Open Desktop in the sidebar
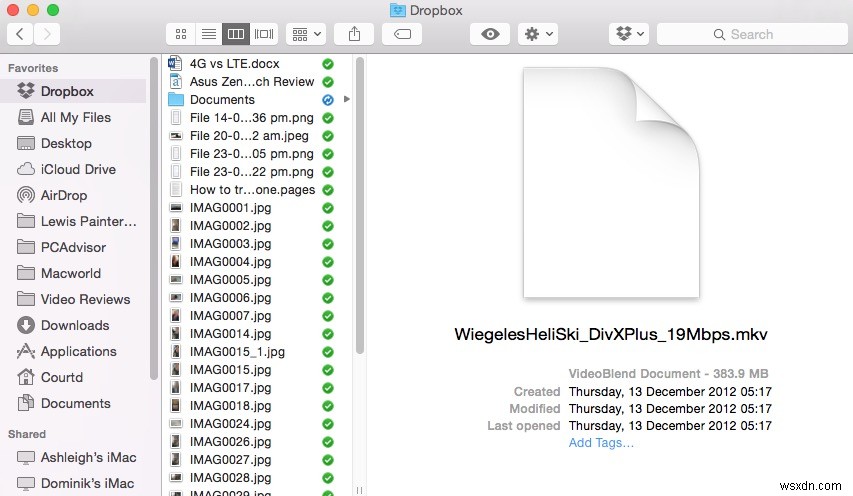853x496 pixels. pyautogui.click(x=73, y=143)
